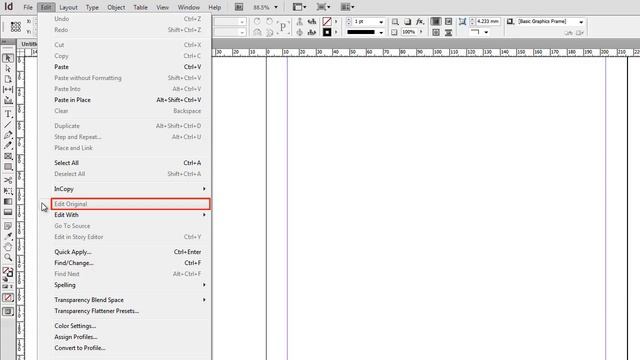Select the Pencil tool
The width and height of the screenshot is (640, 360).
8,145
